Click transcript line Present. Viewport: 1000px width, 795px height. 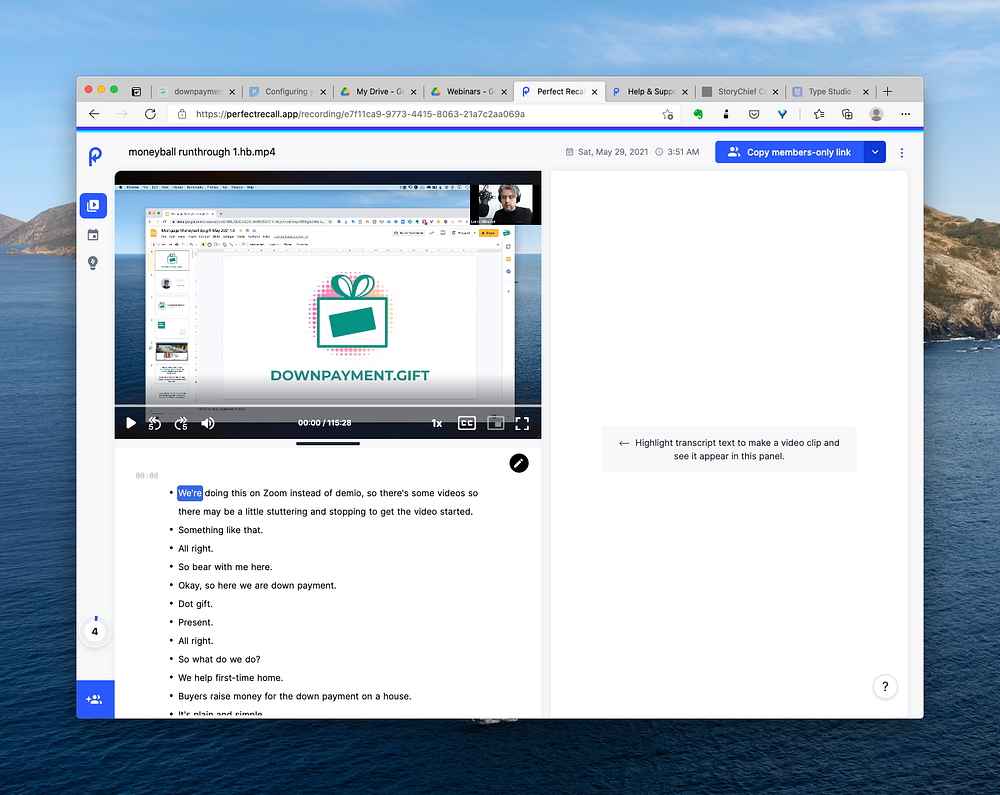point(196,622)
